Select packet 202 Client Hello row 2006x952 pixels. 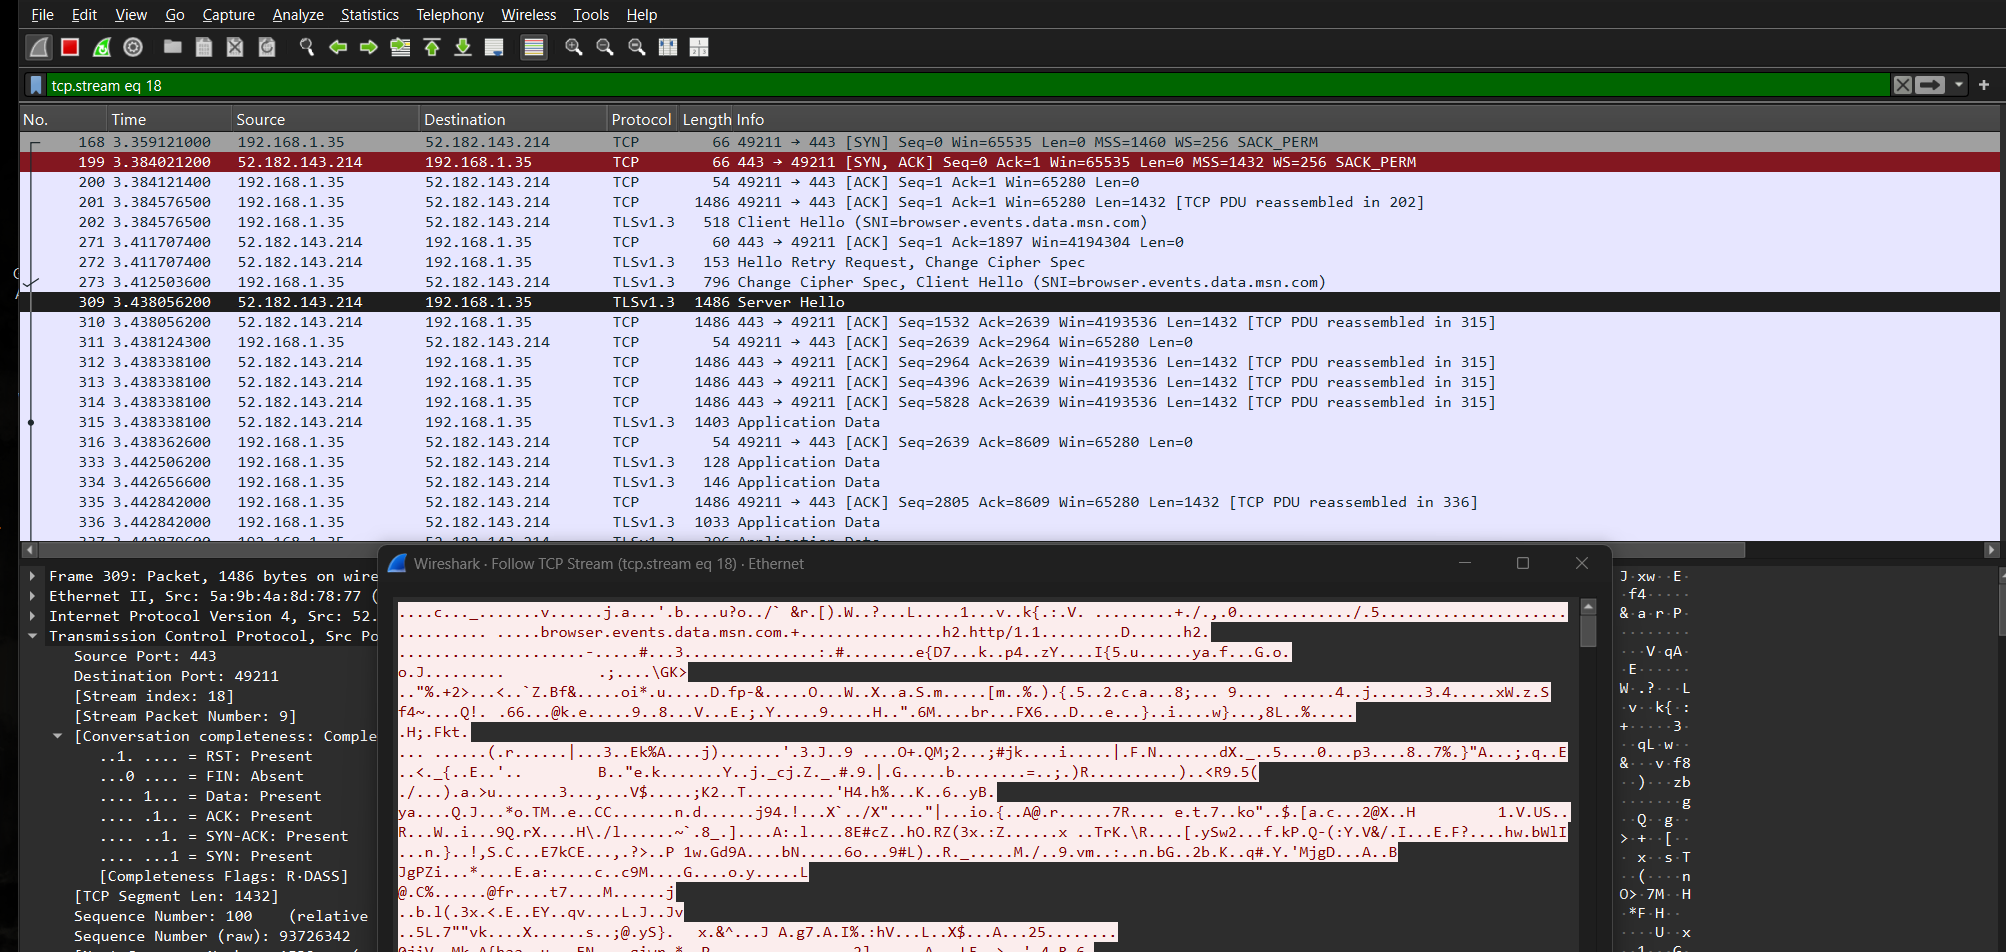[x=1010, y=222]
